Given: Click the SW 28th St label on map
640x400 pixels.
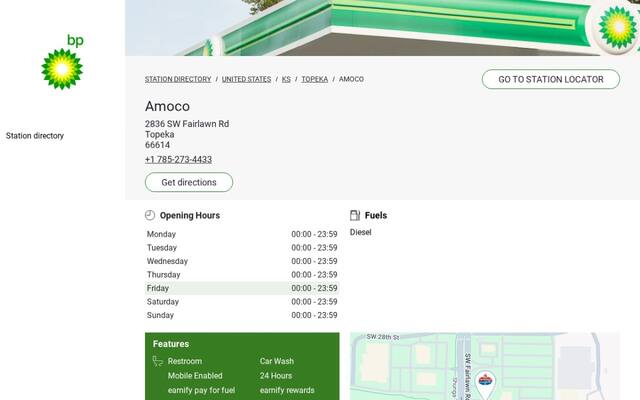Looking at the screenshot, I should (382, 337).
